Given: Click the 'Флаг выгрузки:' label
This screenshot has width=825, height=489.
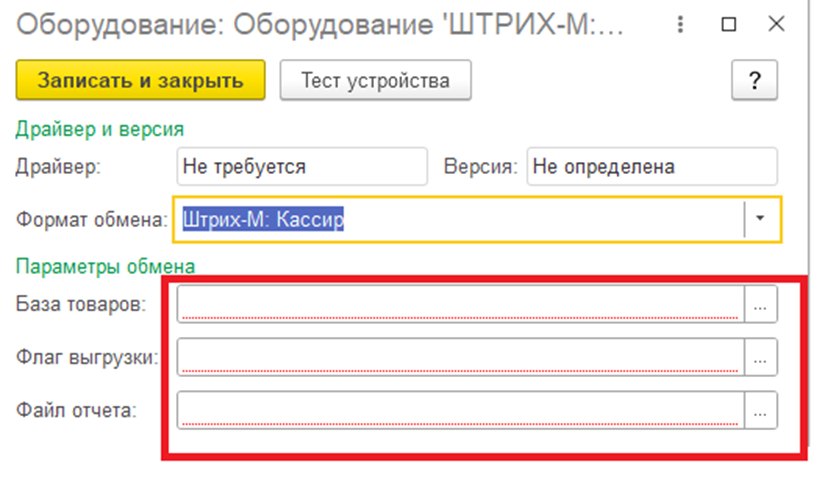Looking at the screenshot, I should (x=87, y=357).
